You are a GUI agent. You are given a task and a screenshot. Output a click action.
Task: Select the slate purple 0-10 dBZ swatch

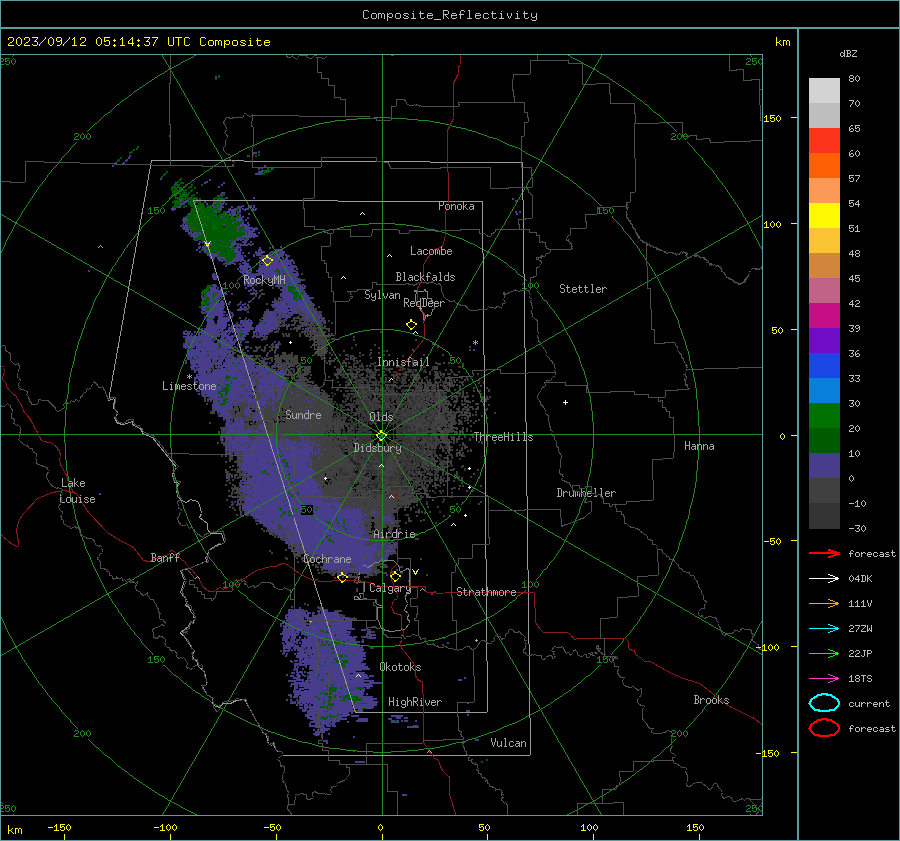824,466
